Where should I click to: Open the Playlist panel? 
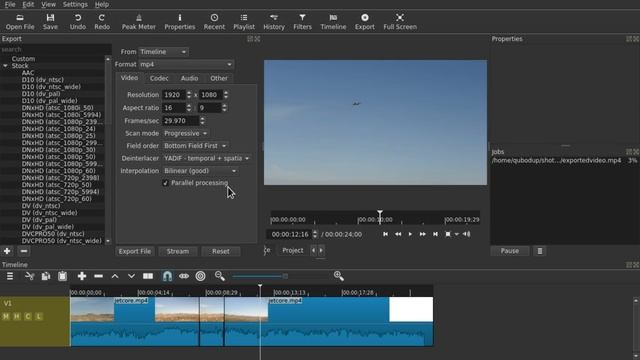pyautogui.click(x=244, y=22)
